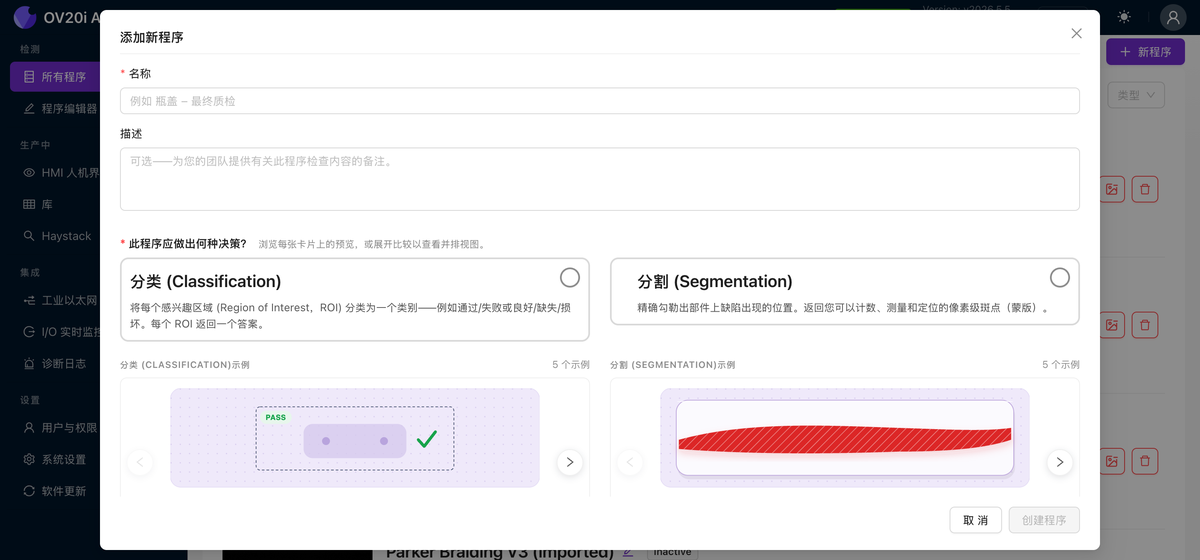The image size is (1200, 560).
Task: Click the OV20i logo in the sidebar
Action: [25, 18]
